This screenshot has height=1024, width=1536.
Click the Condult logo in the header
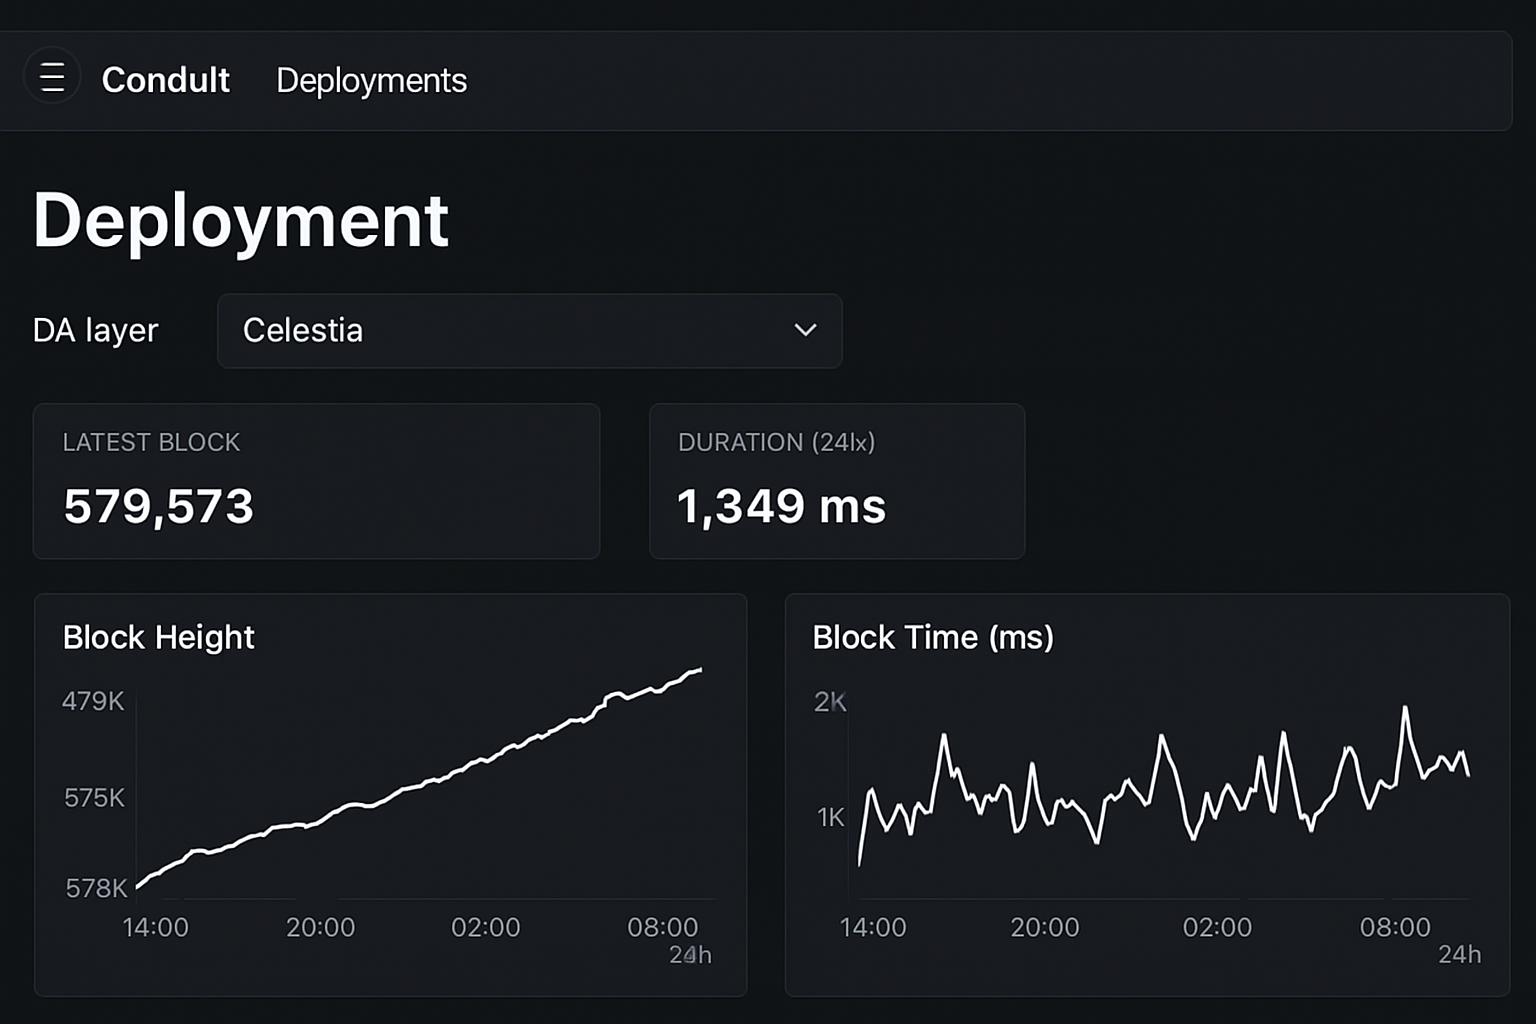(x=164, y=80)
